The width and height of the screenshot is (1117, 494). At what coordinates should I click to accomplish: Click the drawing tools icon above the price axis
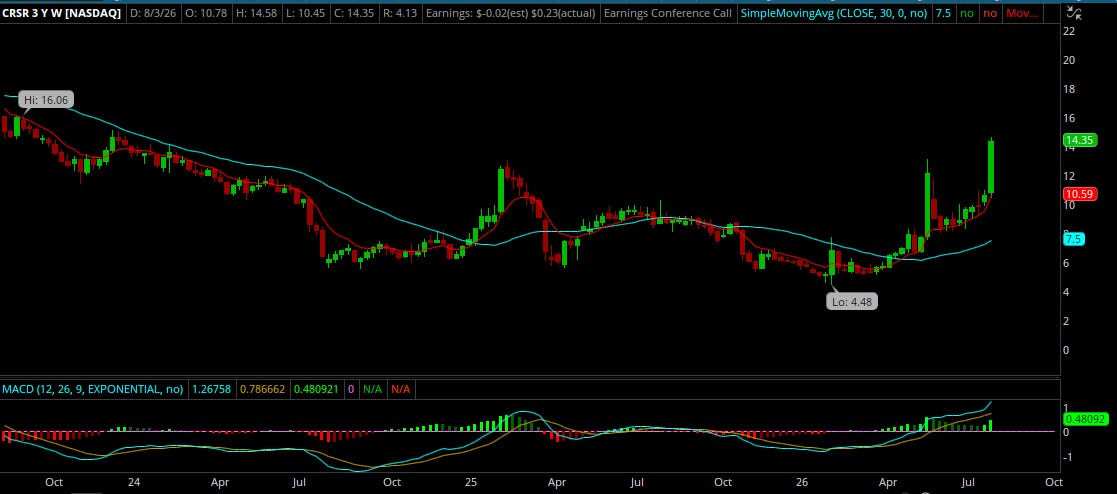[x=1075, y=13]
